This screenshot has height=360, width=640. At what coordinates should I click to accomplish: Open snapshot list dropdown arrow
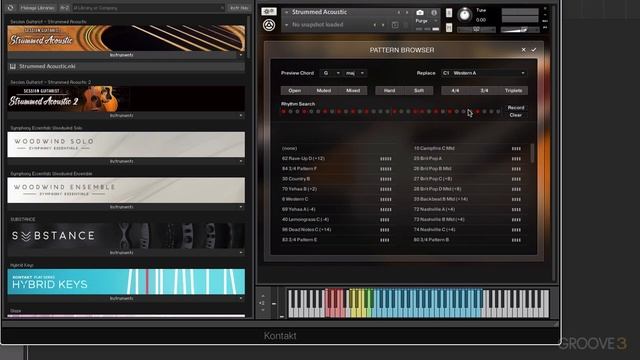pyautogui.click(x=287, y=25)
